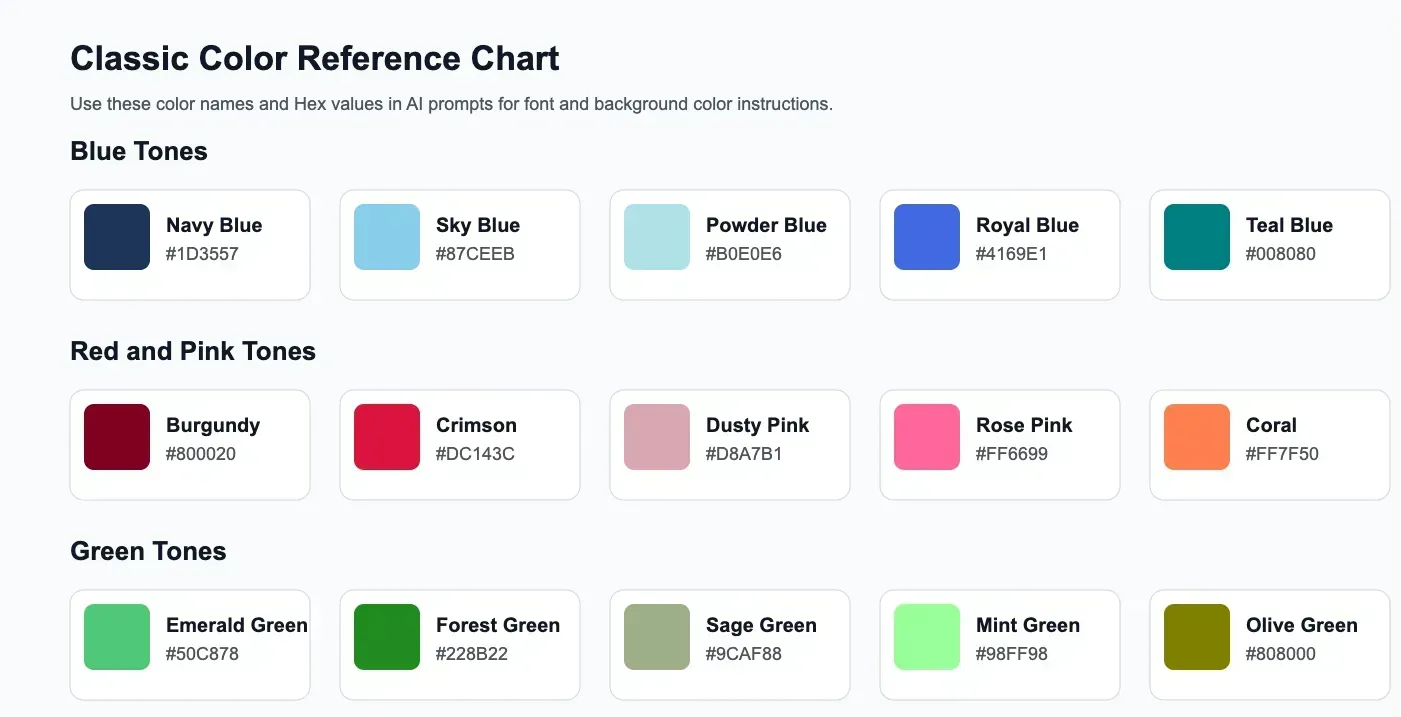This screenshot has height=717, width=1401.
Task: Click the Sky Blue name label
Action: [478, 225]
